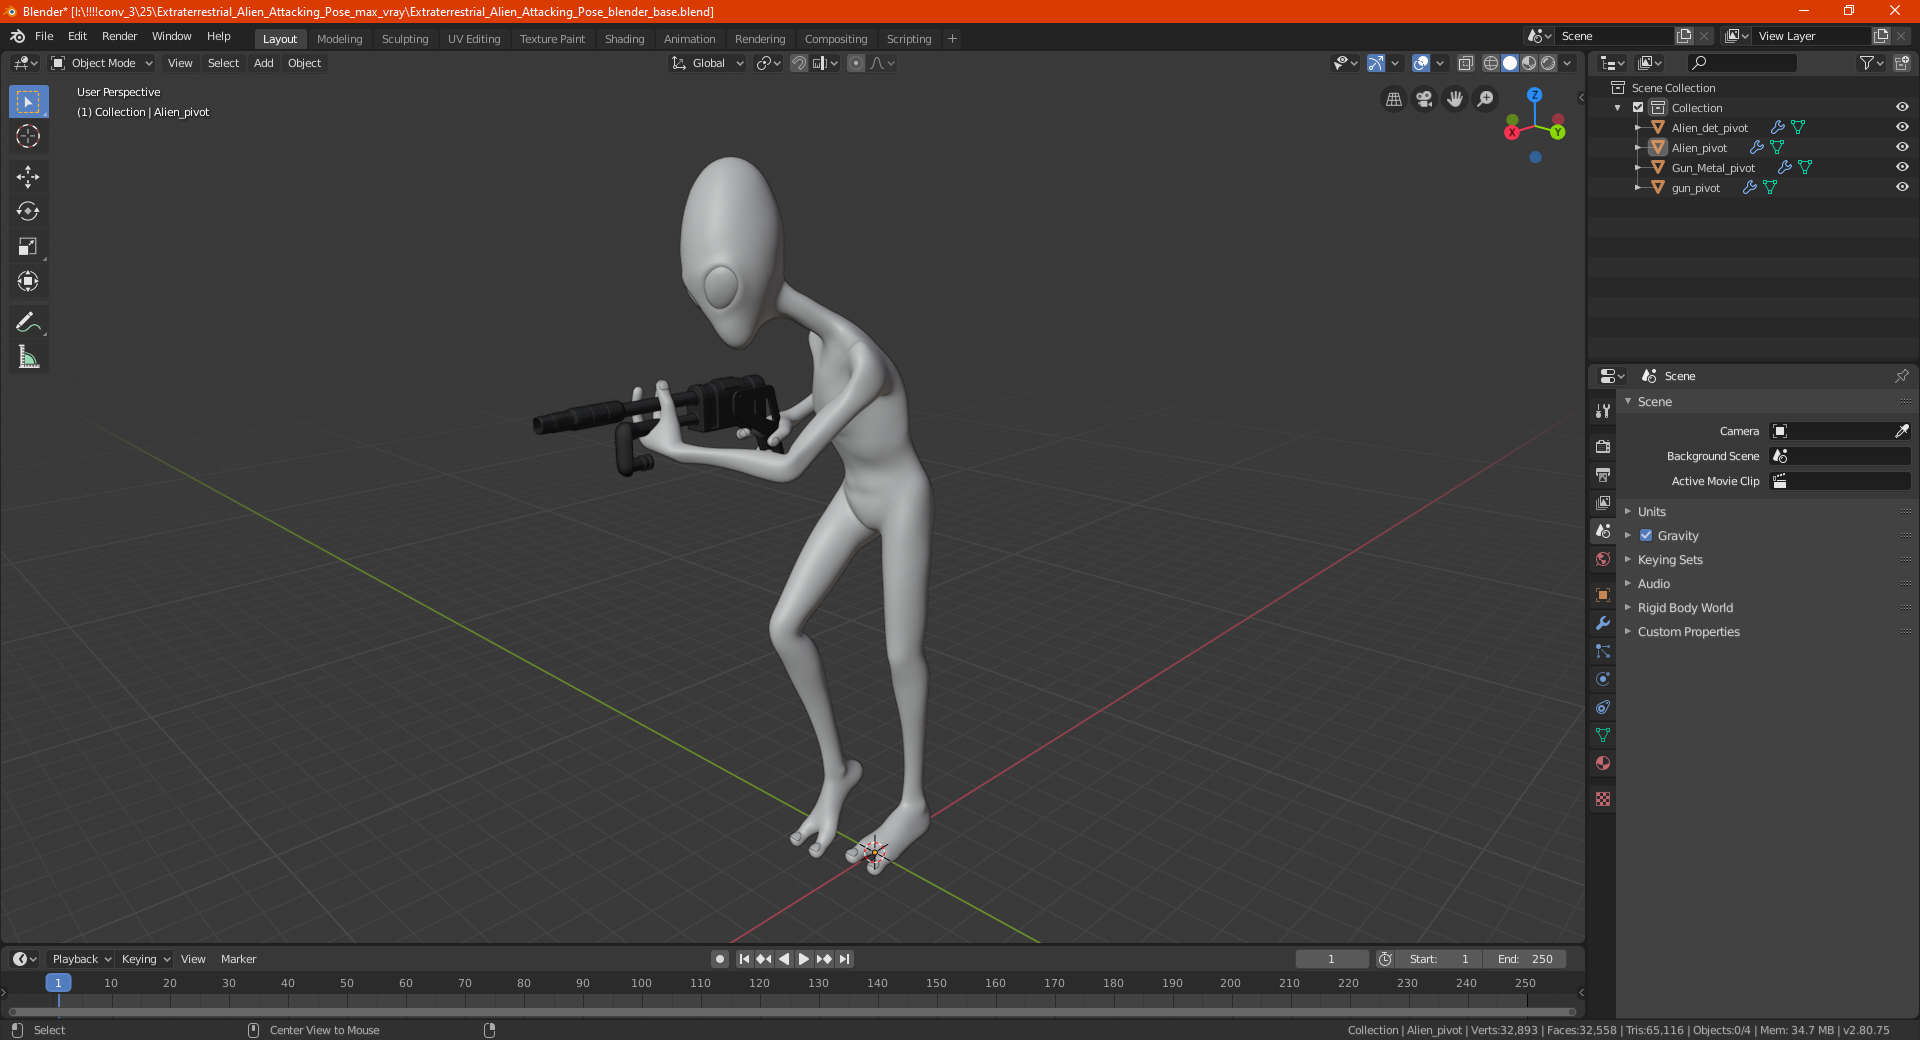The width and height of the screenshot is (1920, 1040).
Task: Open the Active Tool properties tab
Action: pos(1603,410)
